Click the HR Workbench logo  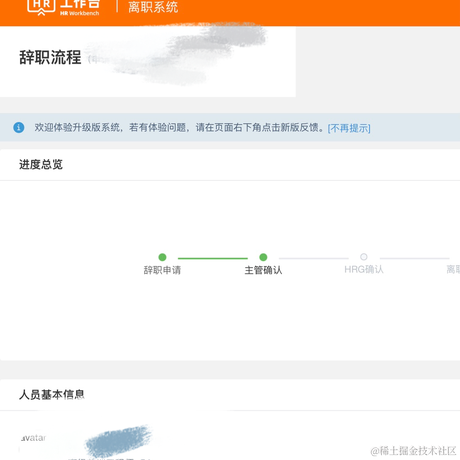(63, 7)
